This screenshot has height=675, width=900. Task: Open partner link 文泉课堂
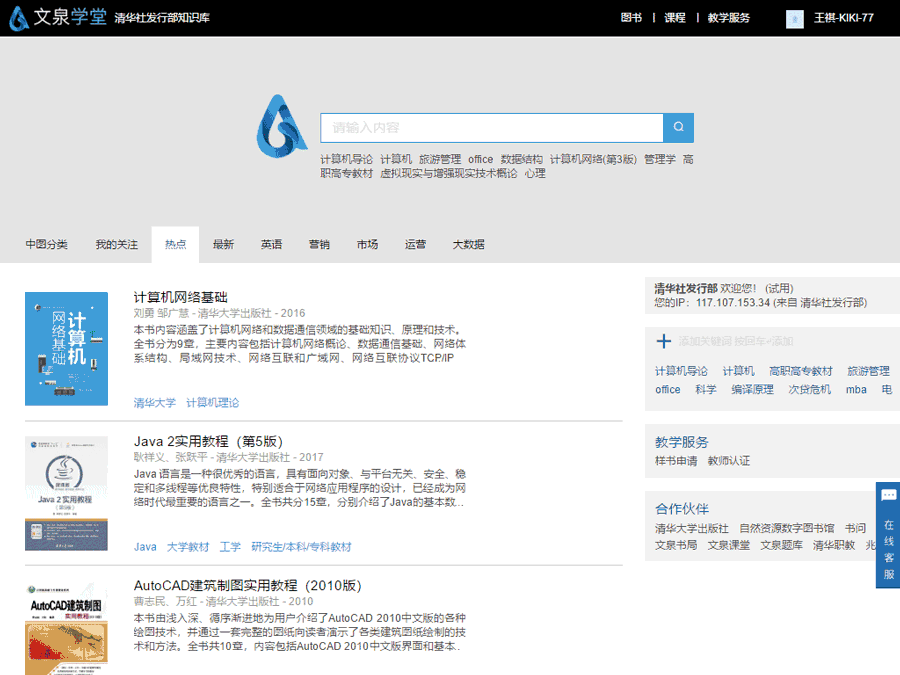pos(729,545)
